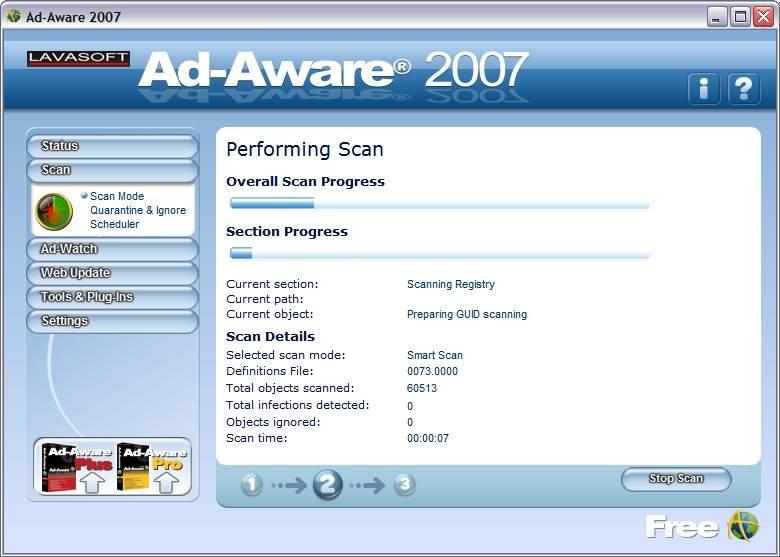Click the step 1 circle indicator
780x557 pixels.
pos(252,485)
